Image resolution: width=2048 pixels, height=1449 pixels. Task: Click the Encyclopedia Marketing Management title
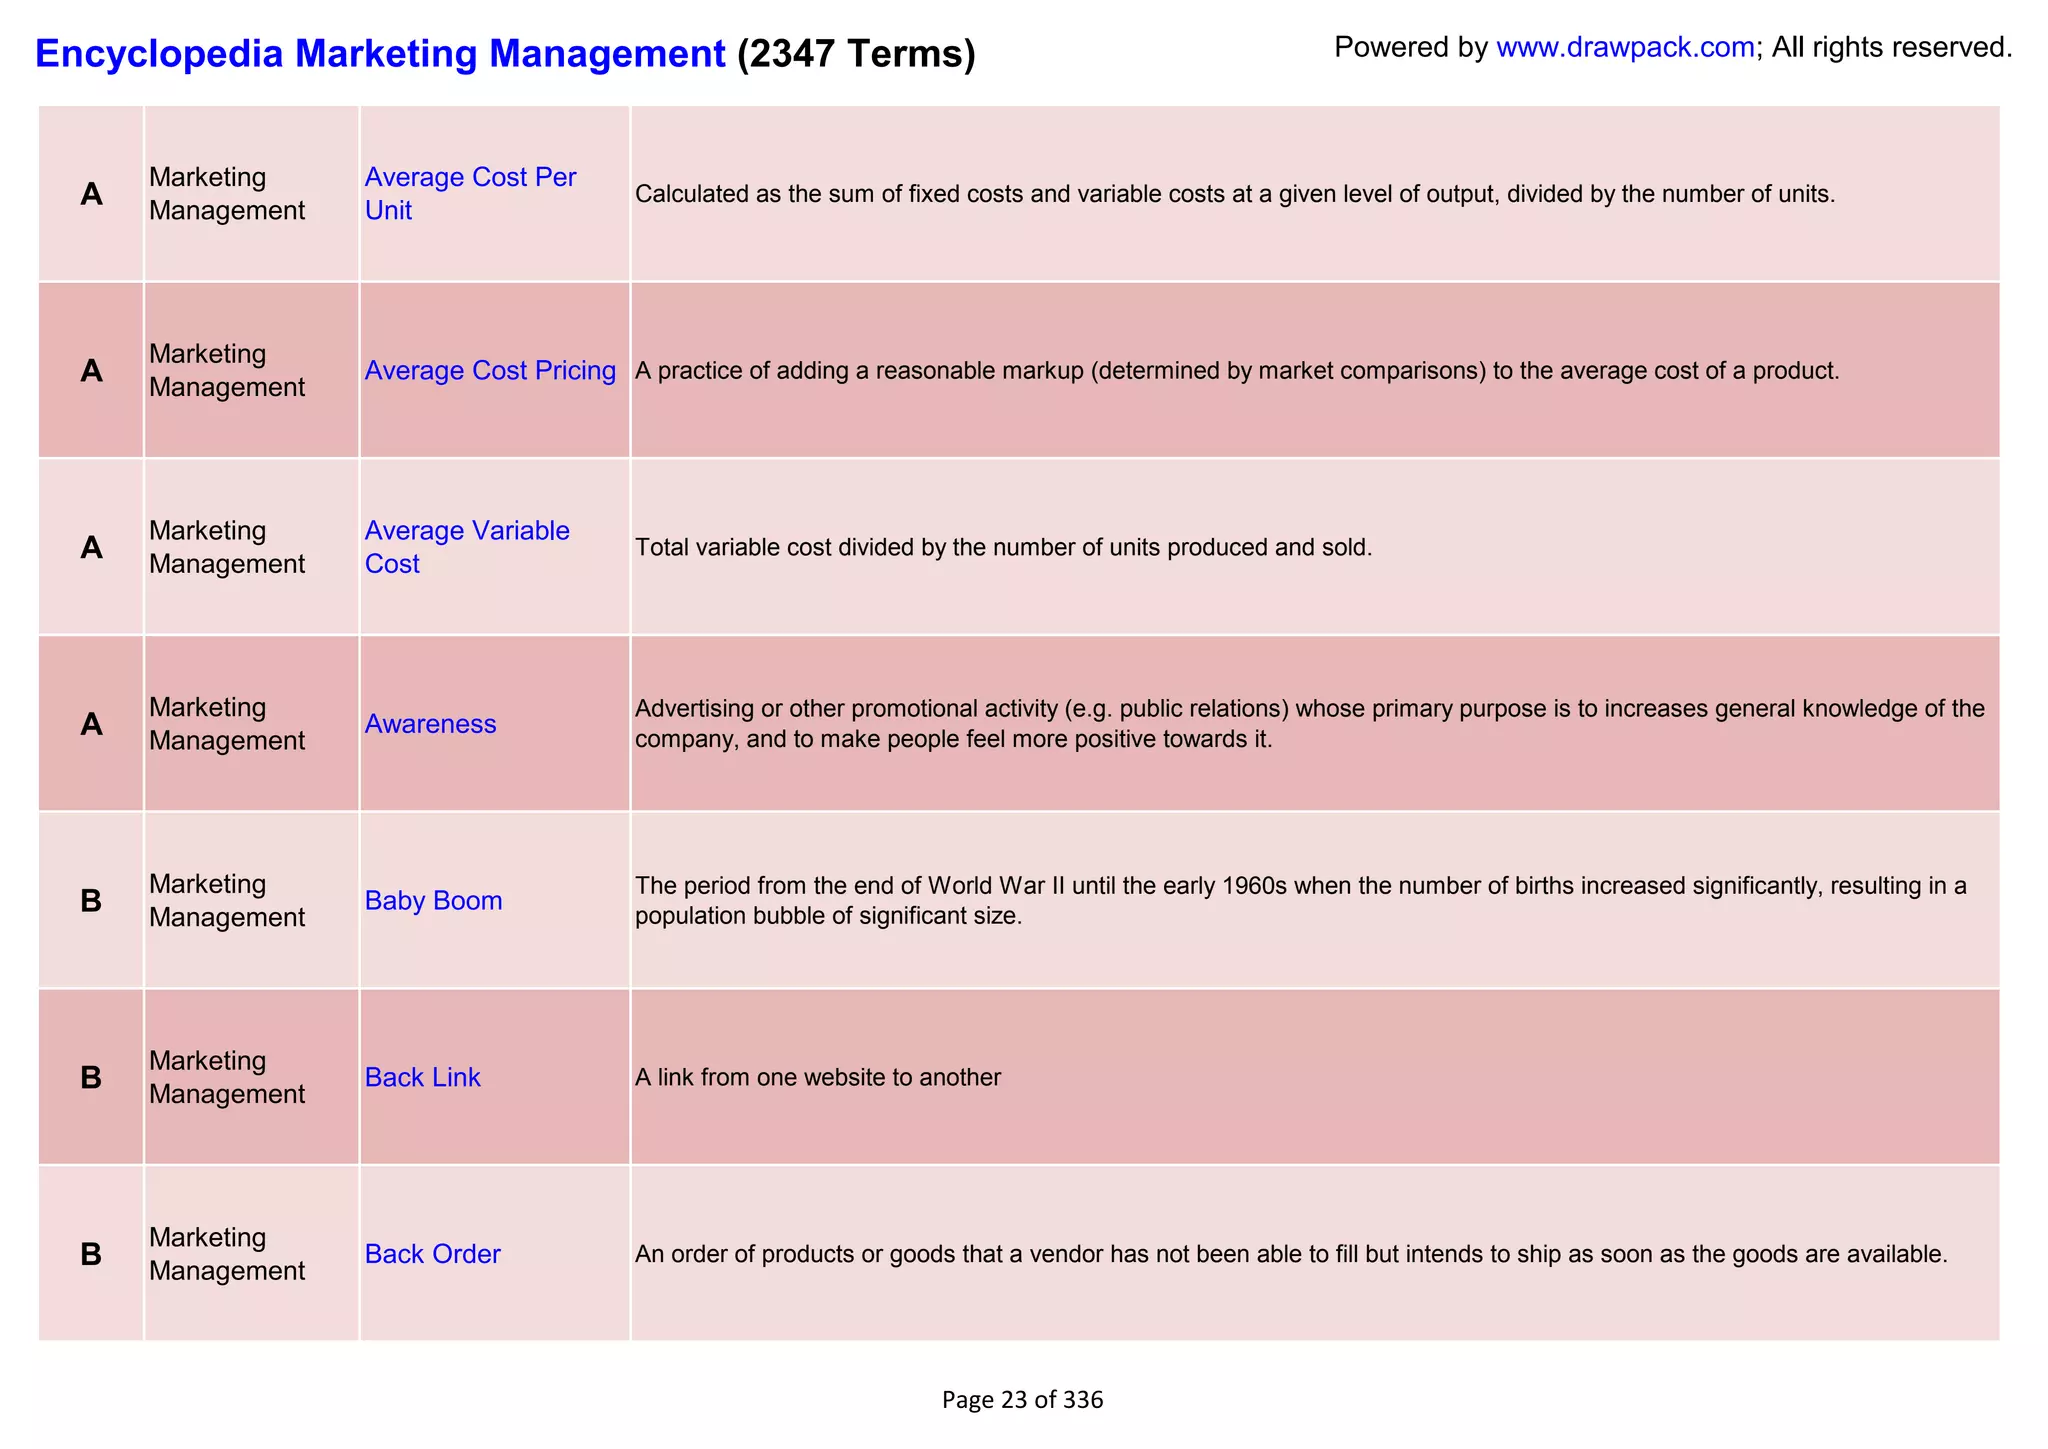point(380,53)
